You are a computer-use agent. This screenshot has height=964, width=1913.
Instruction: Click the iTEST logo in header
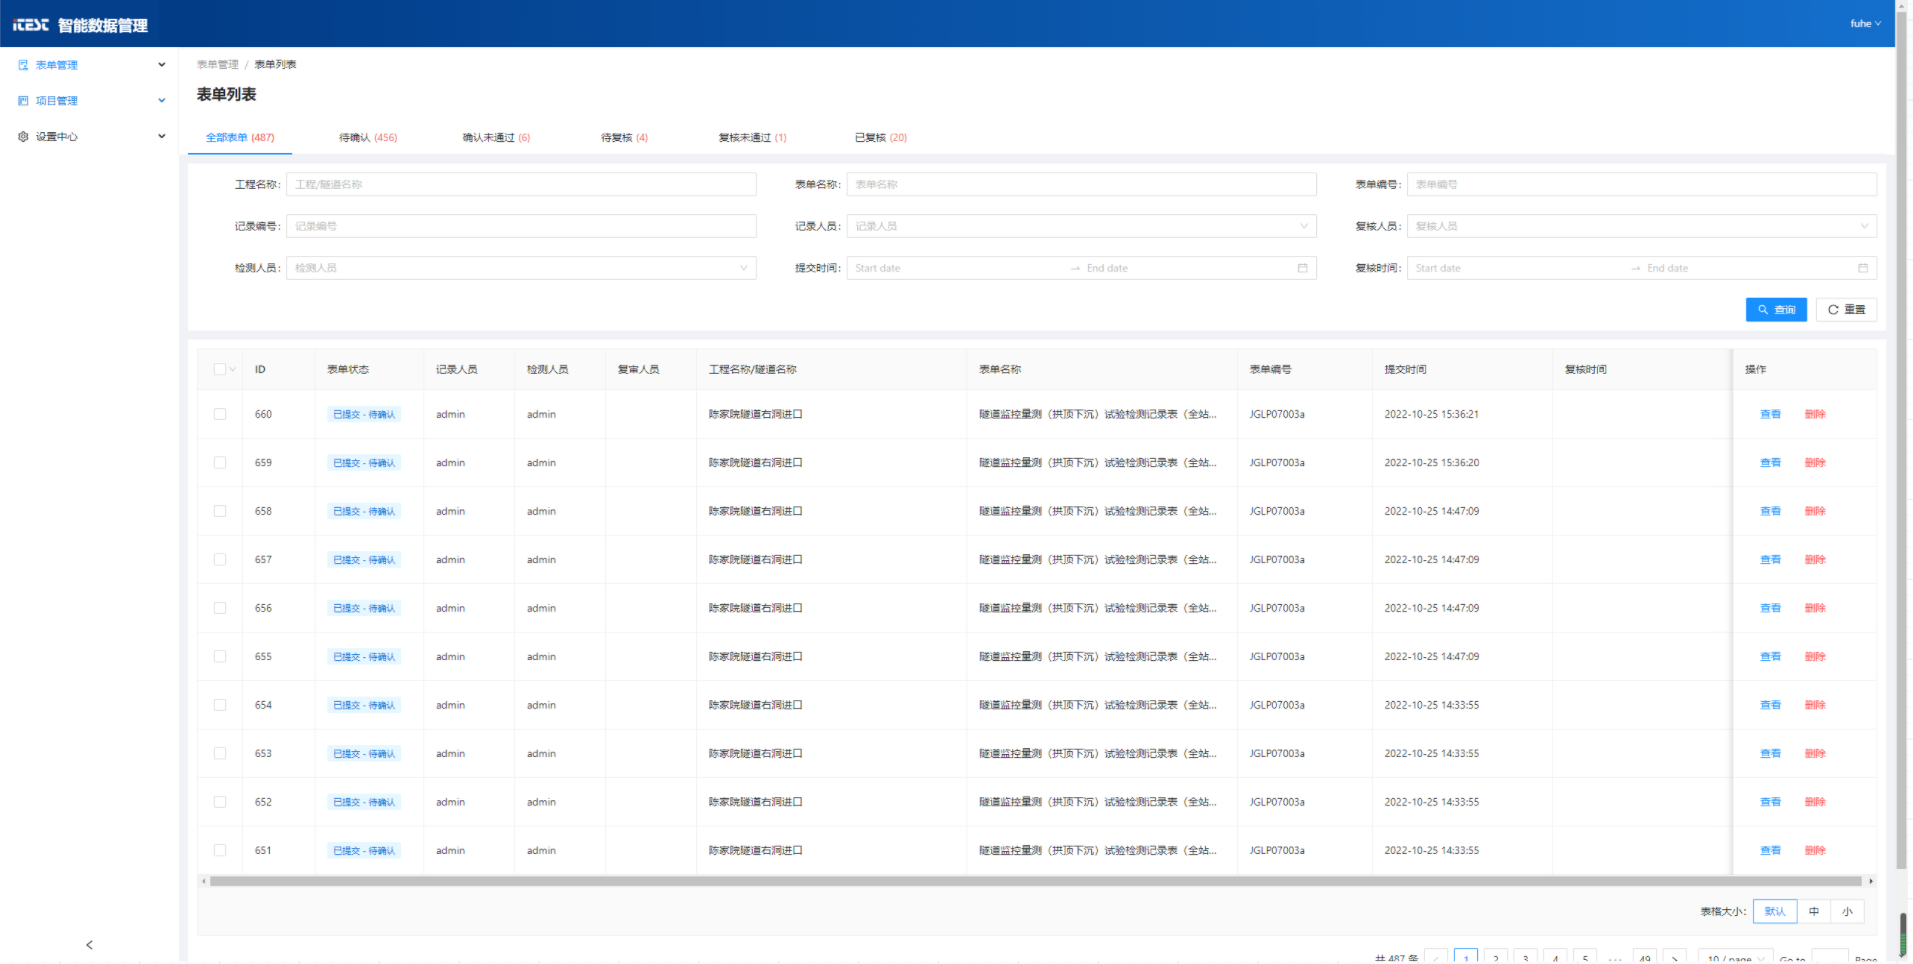(x=31, y=25)
